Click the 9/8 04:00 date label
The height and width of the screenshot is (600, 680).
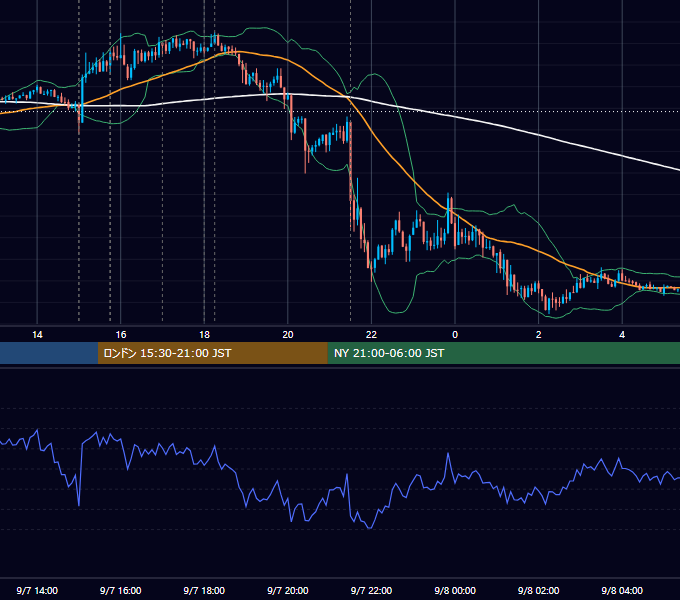(x=622, y=590)
